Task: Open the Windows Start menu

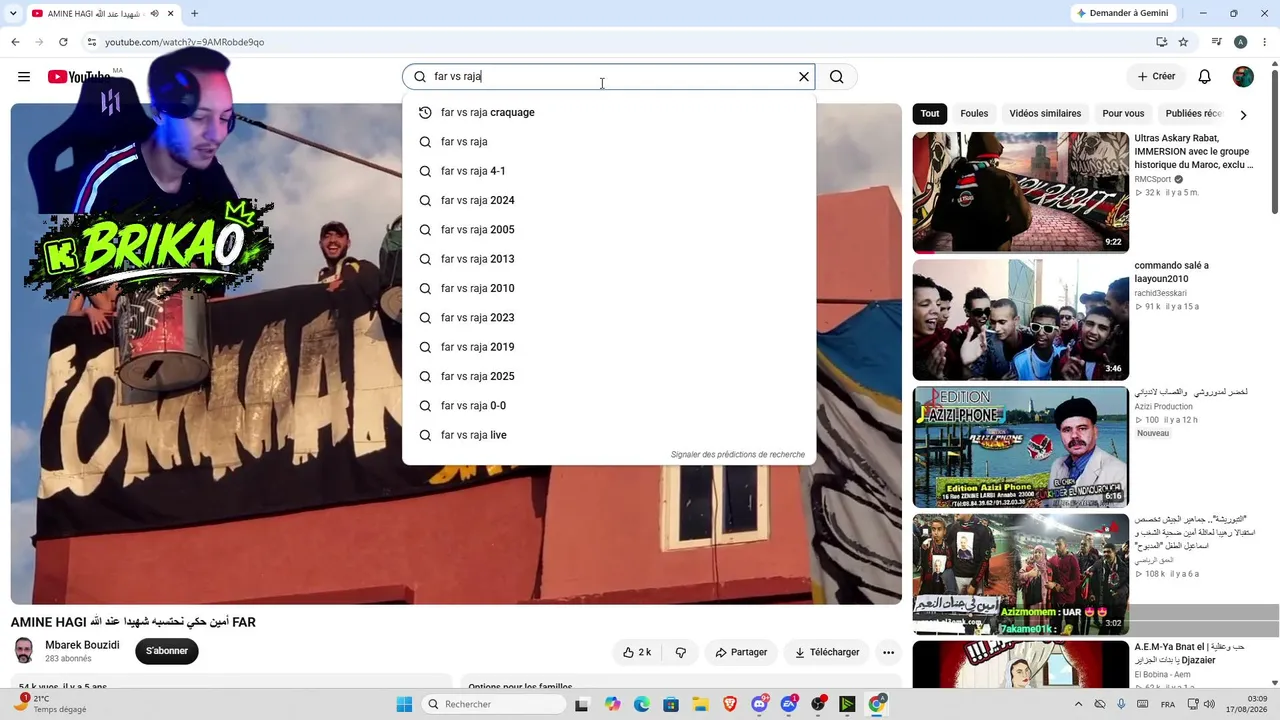Action: coord(404,704)
